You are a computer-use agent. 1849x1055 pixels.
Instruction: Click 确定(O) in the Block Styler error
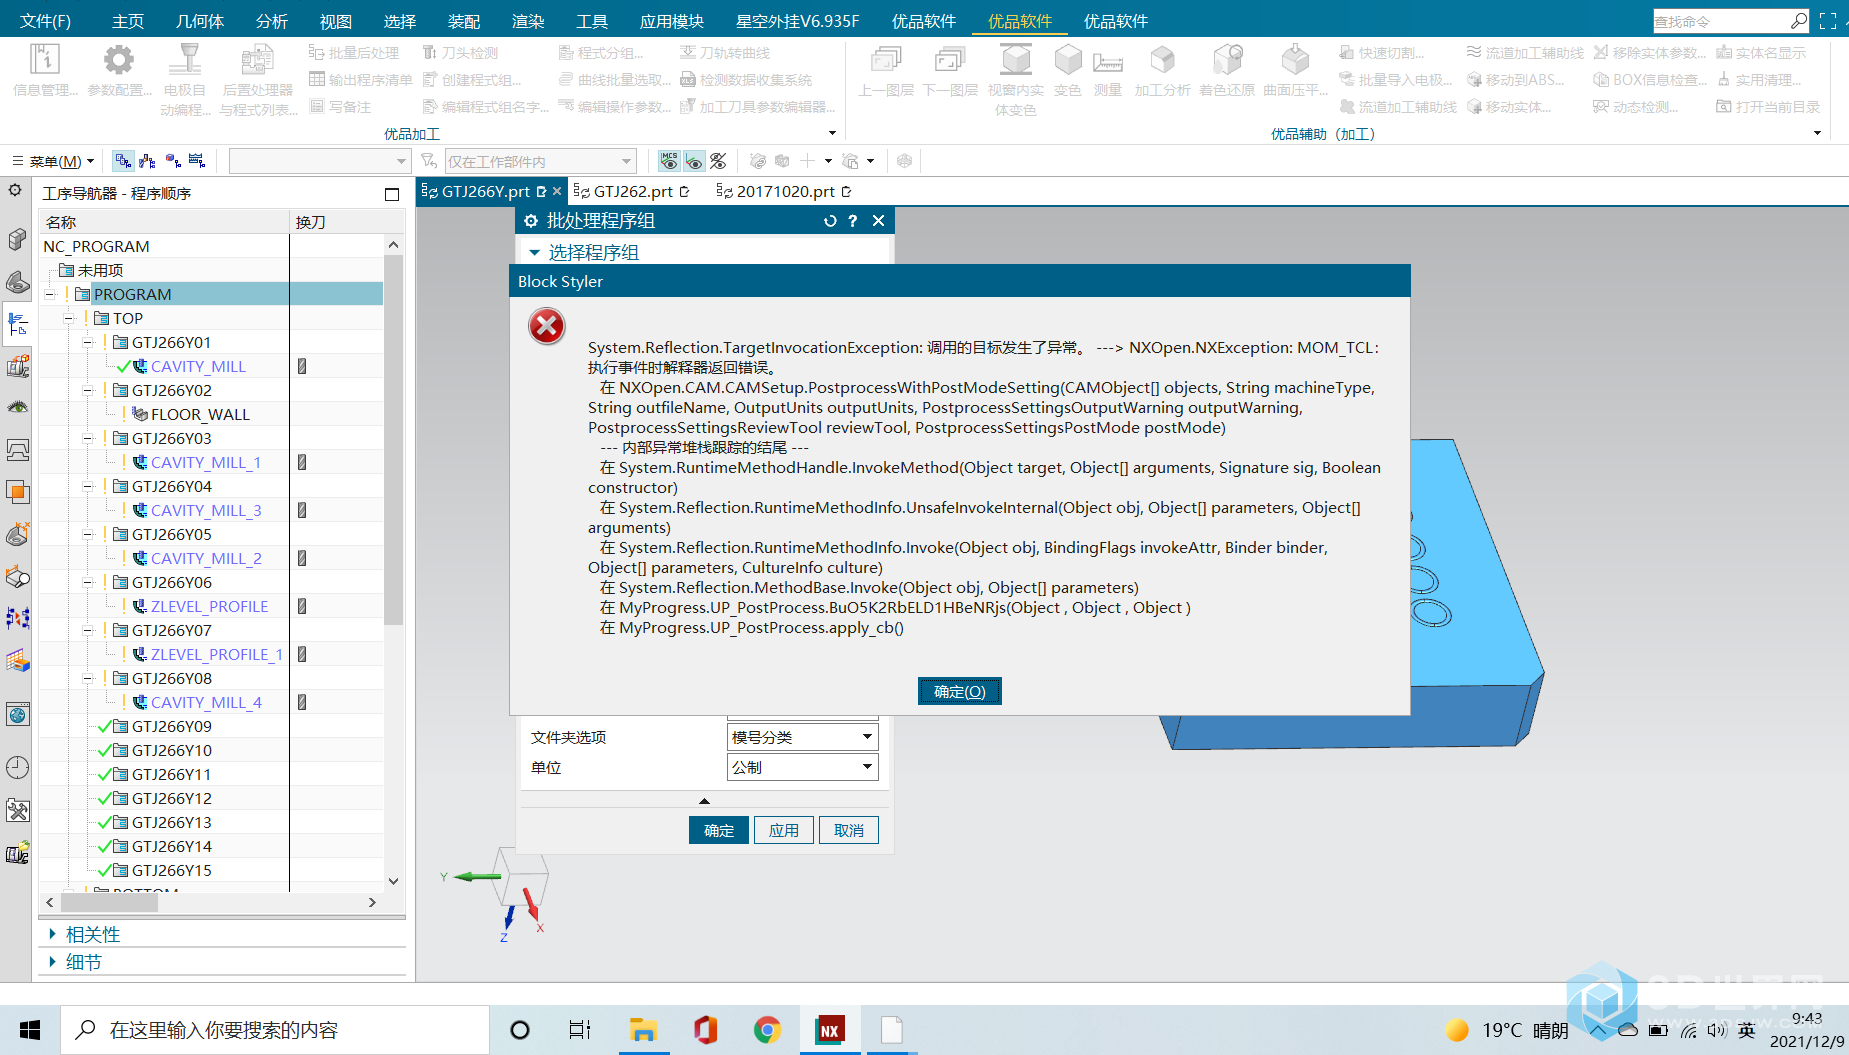(960, 691)
